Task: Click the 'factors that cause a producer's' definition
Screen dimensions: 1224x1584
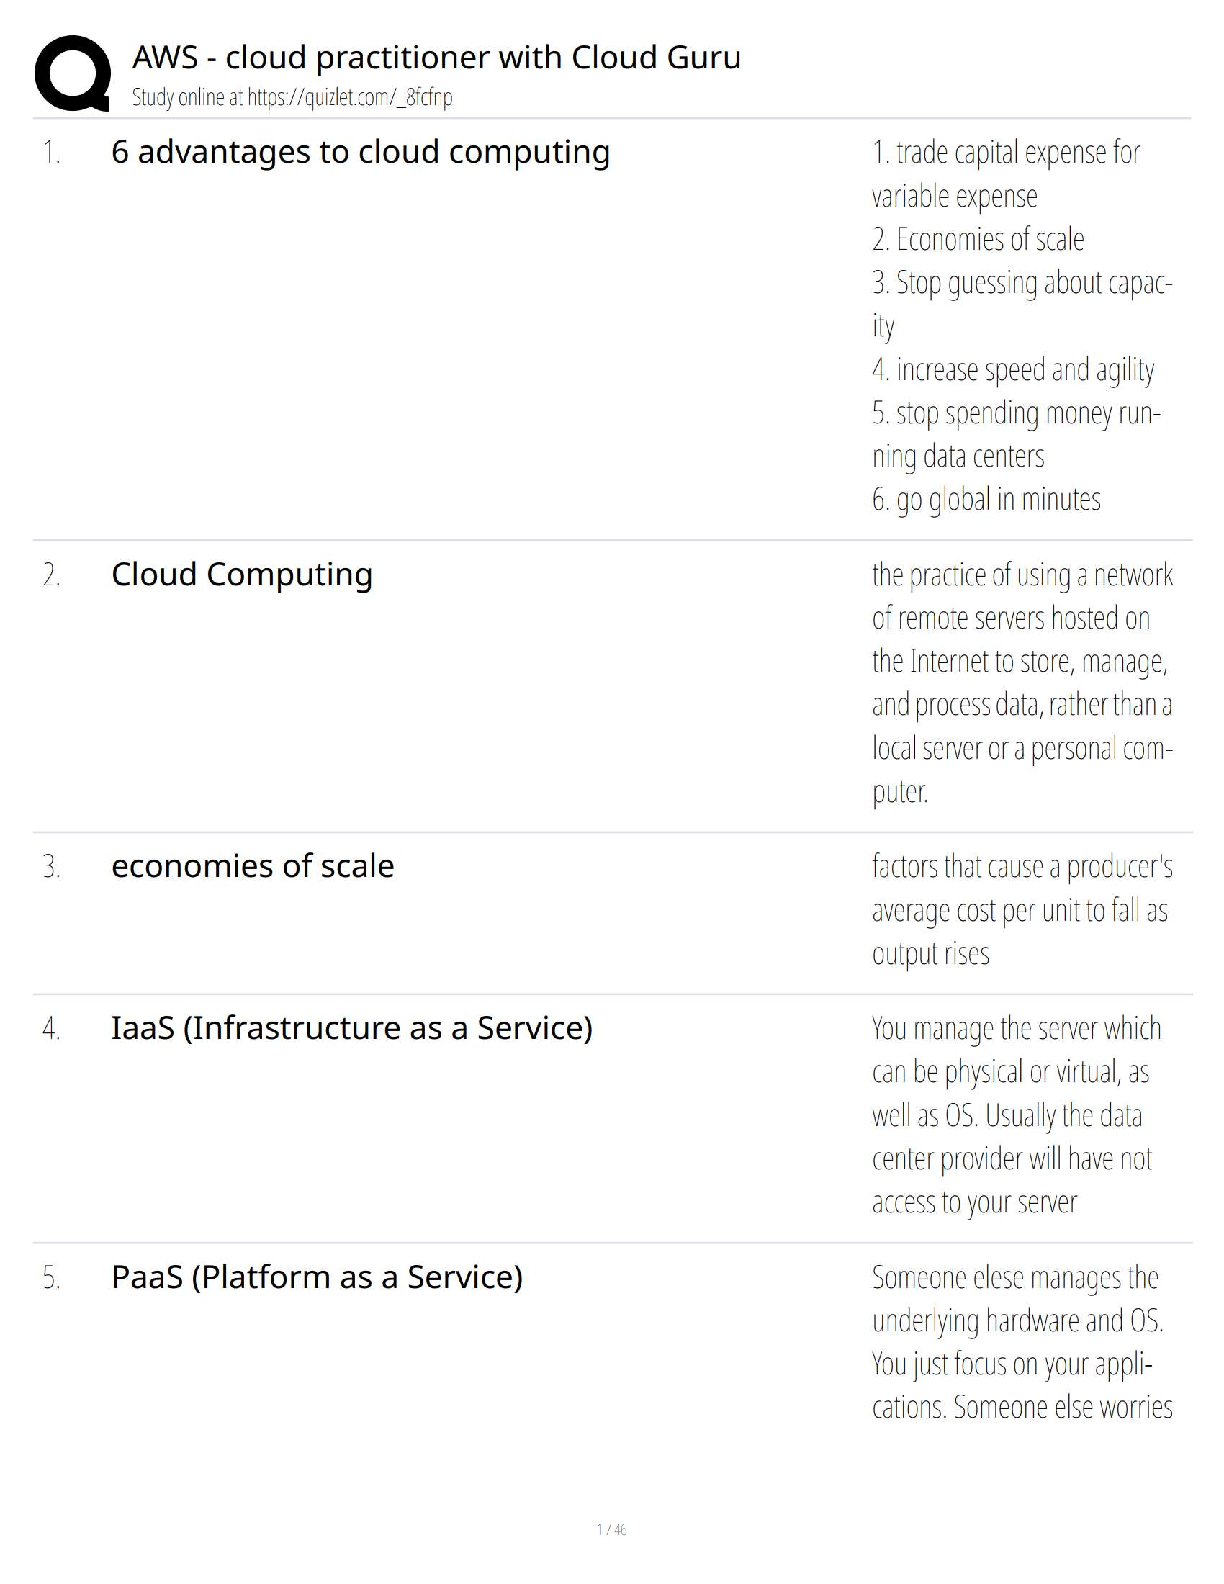Action: [x=1021, y=867]
